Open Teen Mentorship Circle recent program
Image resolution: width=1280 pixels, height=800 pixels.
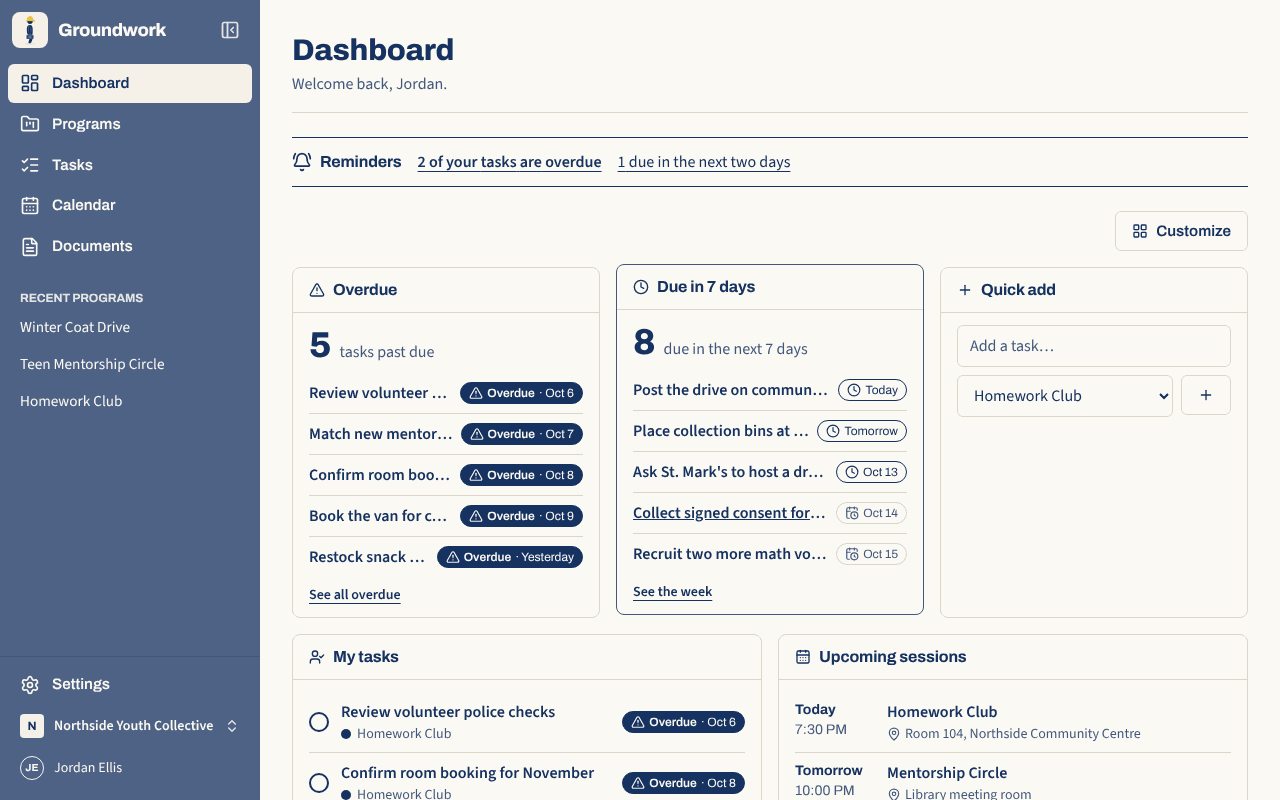[x=130, y=364]
